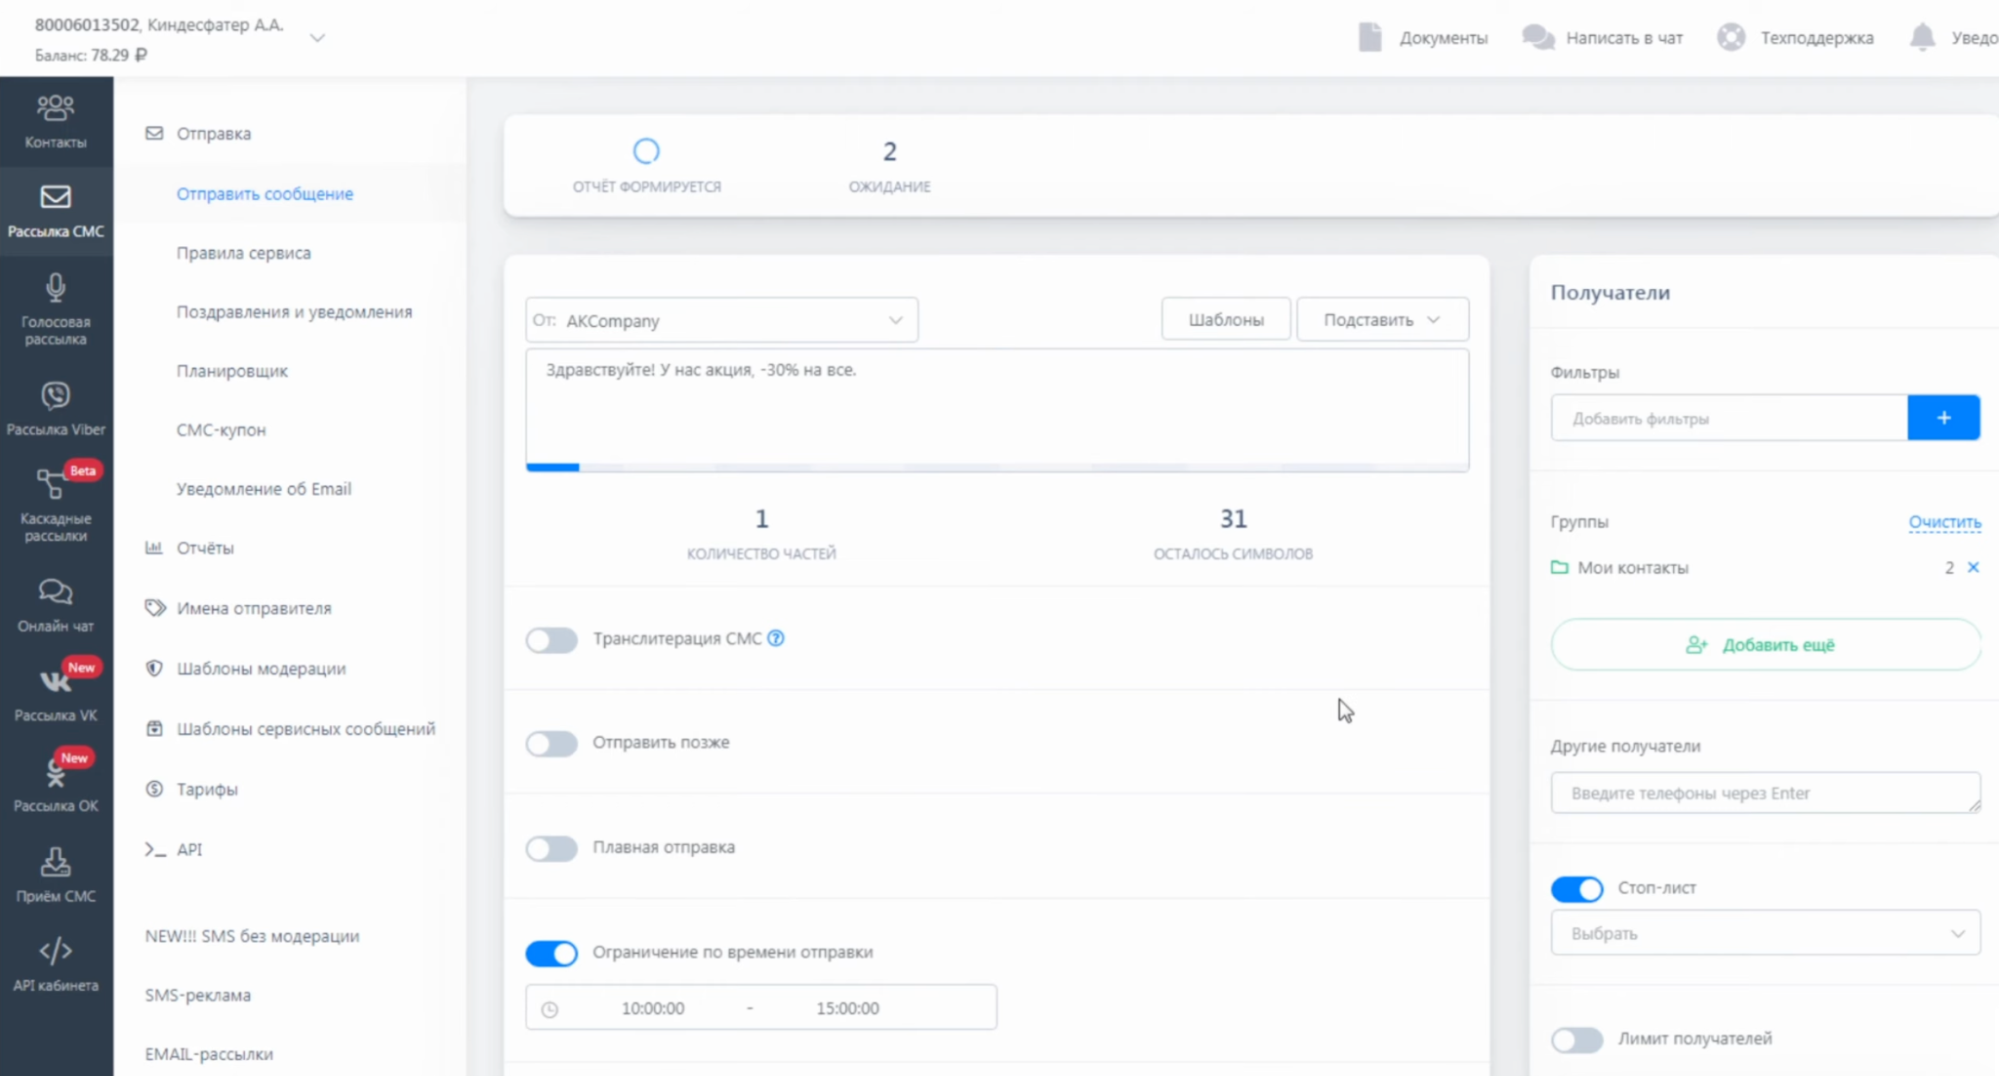This screenshot has height=1076, width=1999.
Task: Select Отправить сообщение menu item
Action: point(265,194)
